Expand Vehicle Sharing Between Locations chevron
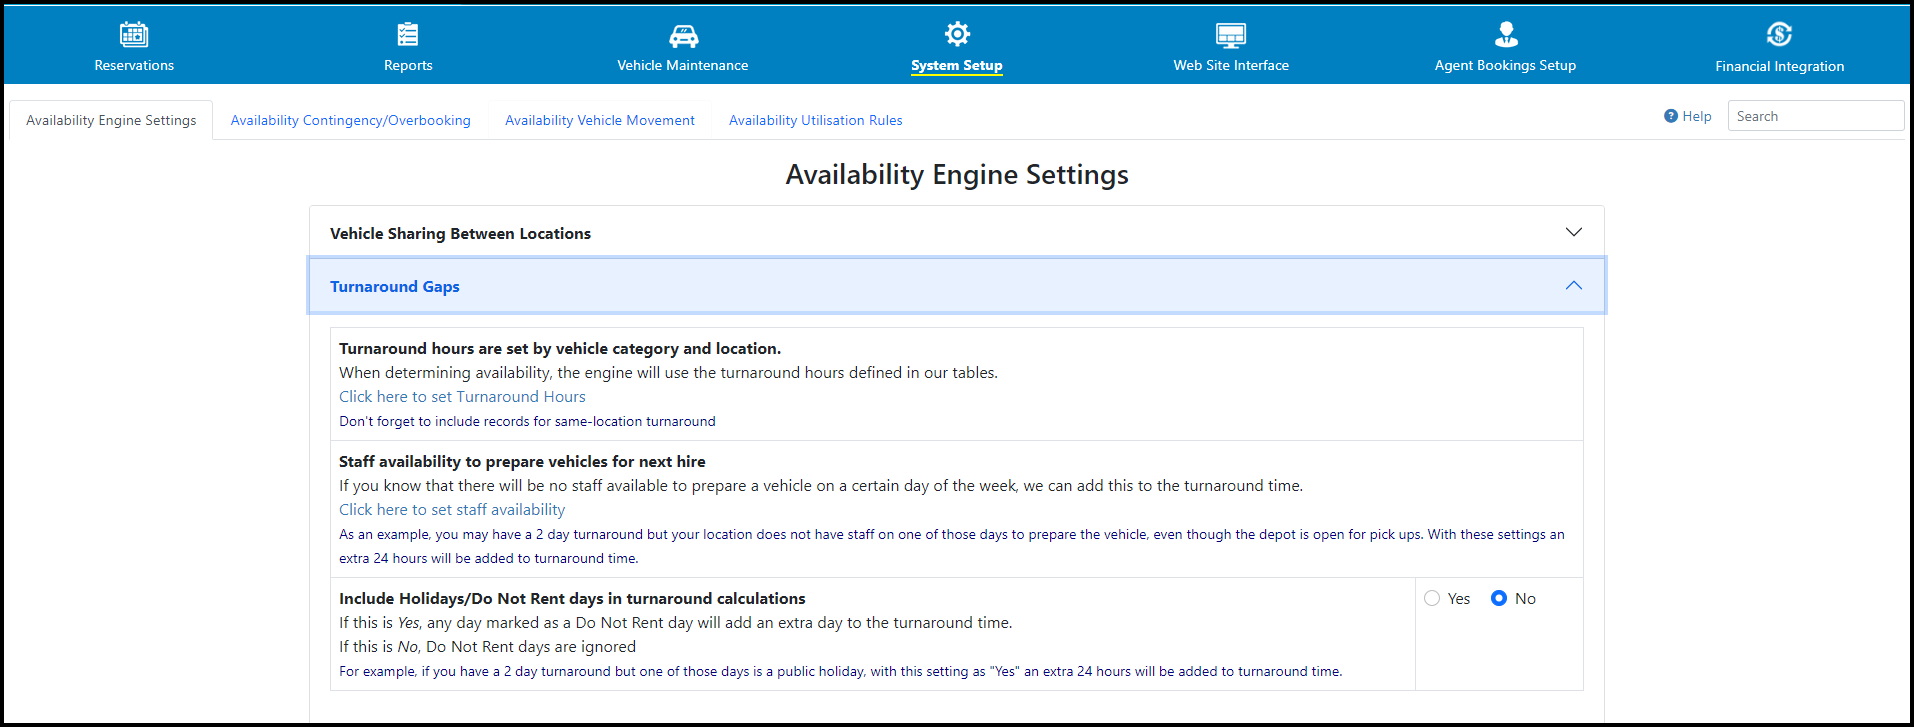 click(x=1574, y=232)
